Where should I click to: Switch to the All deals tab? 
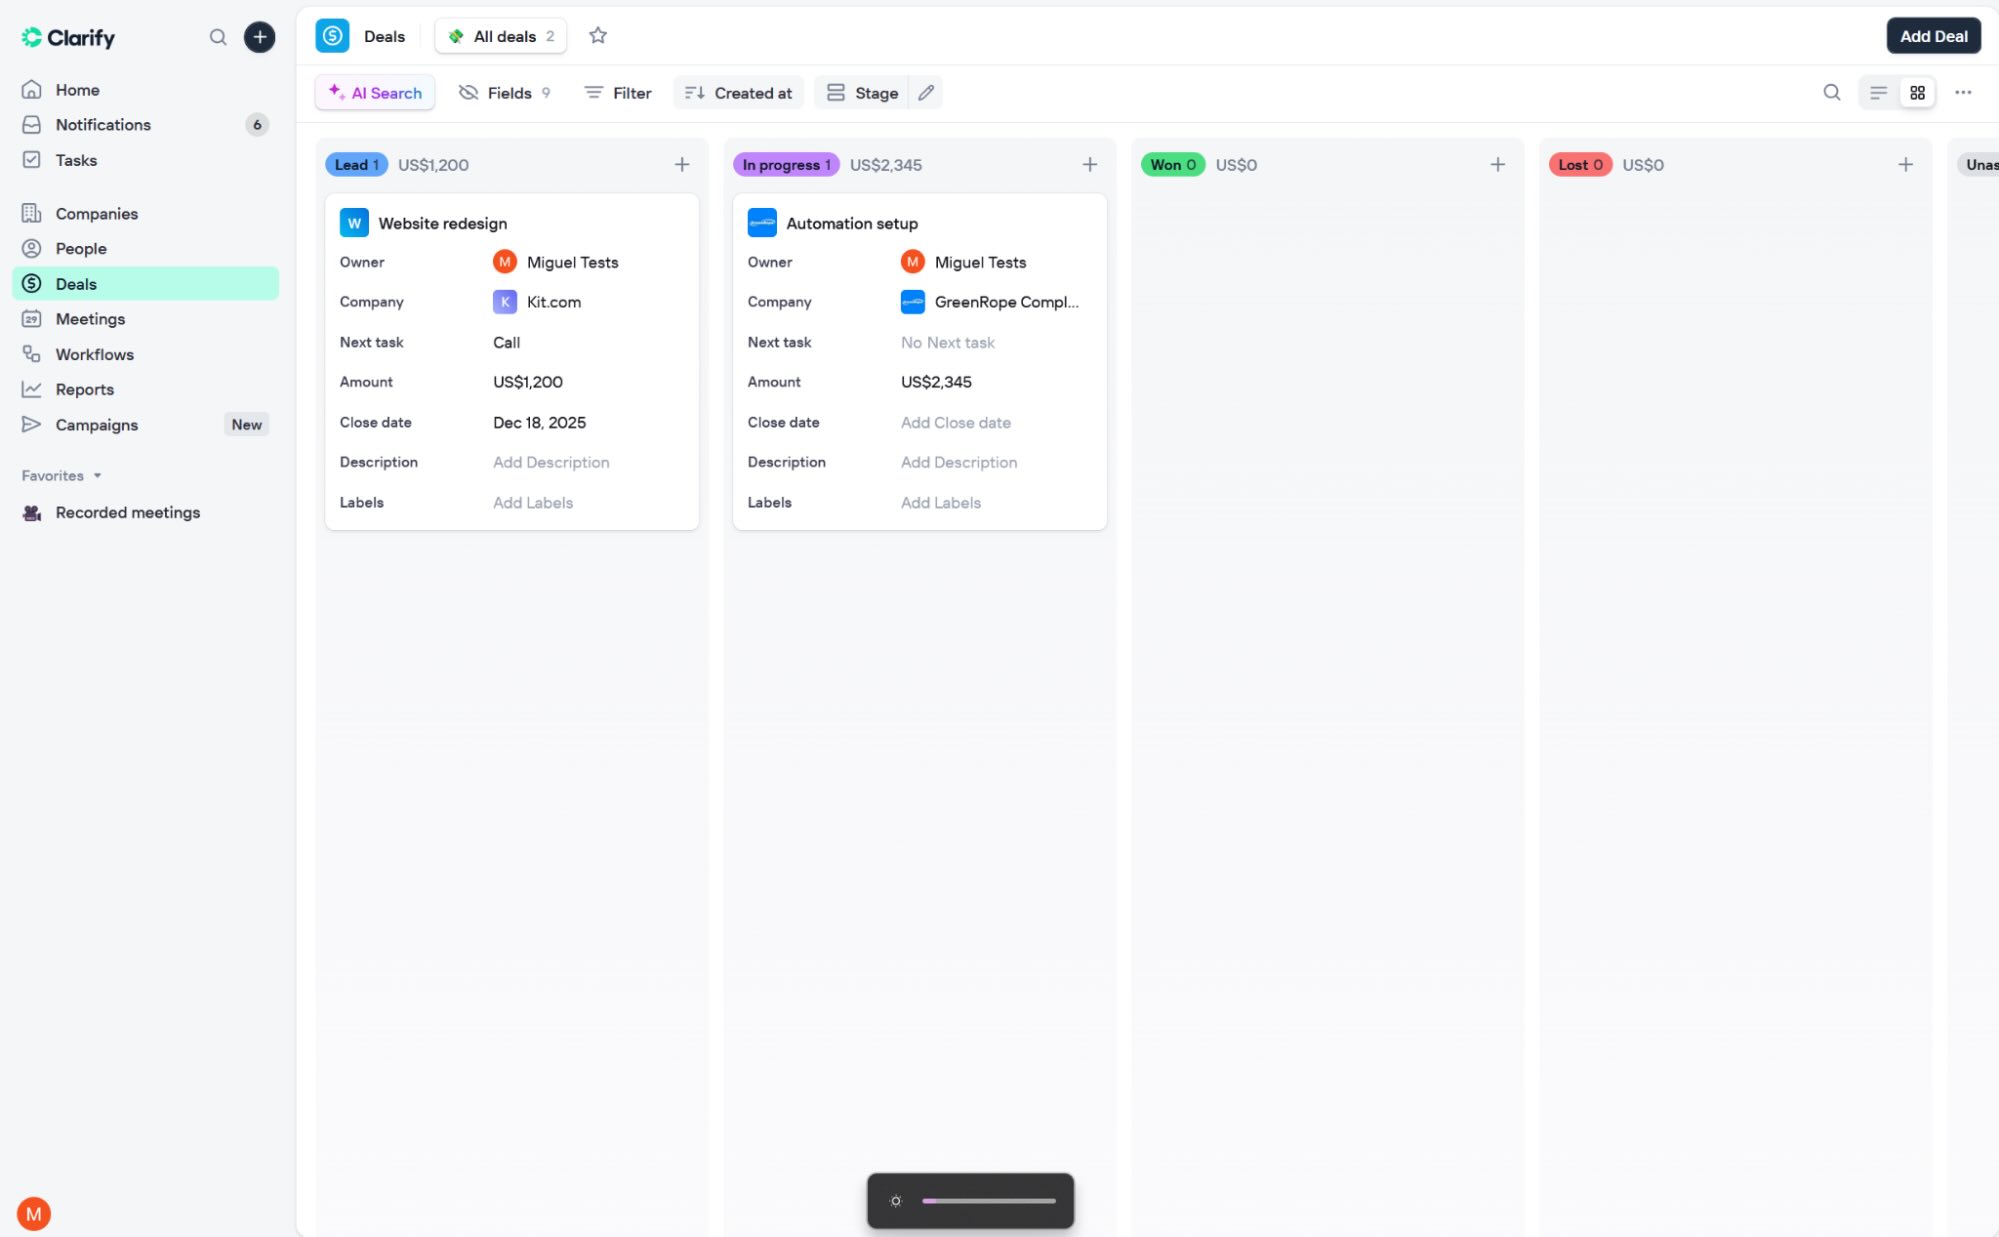click(x=500, y=35)
